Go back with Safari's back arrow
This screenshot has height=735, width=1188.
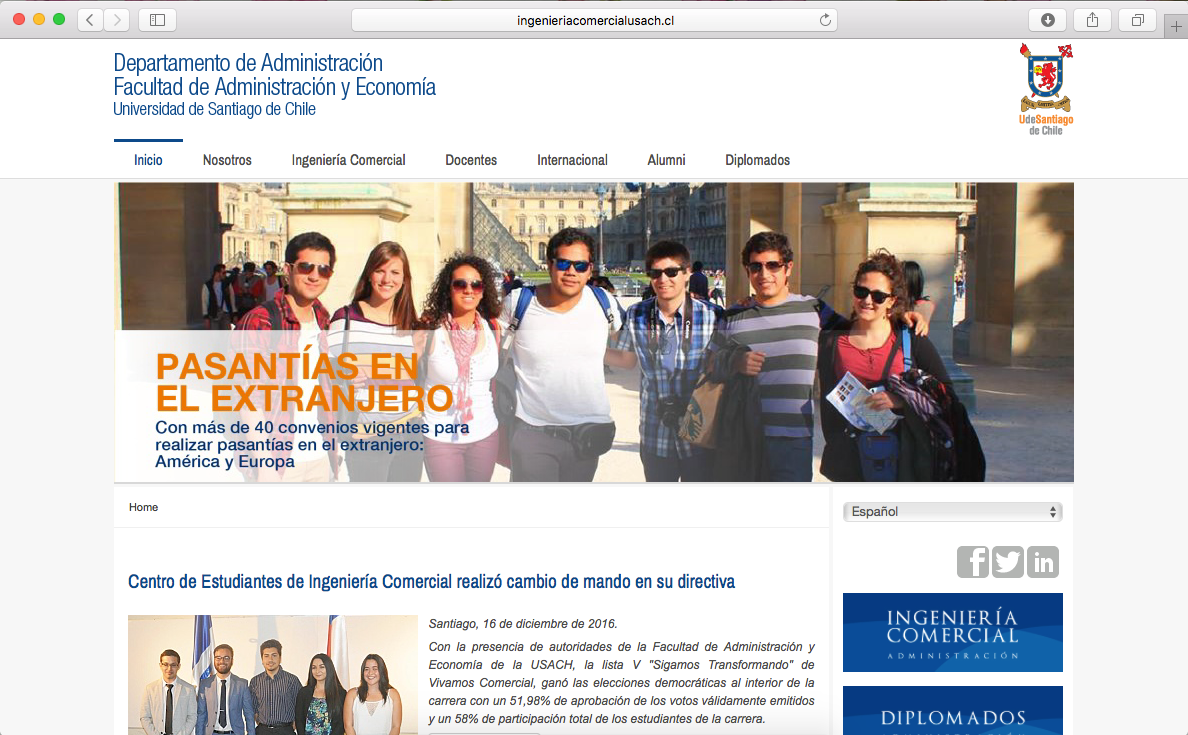click(x=90, y=20)
